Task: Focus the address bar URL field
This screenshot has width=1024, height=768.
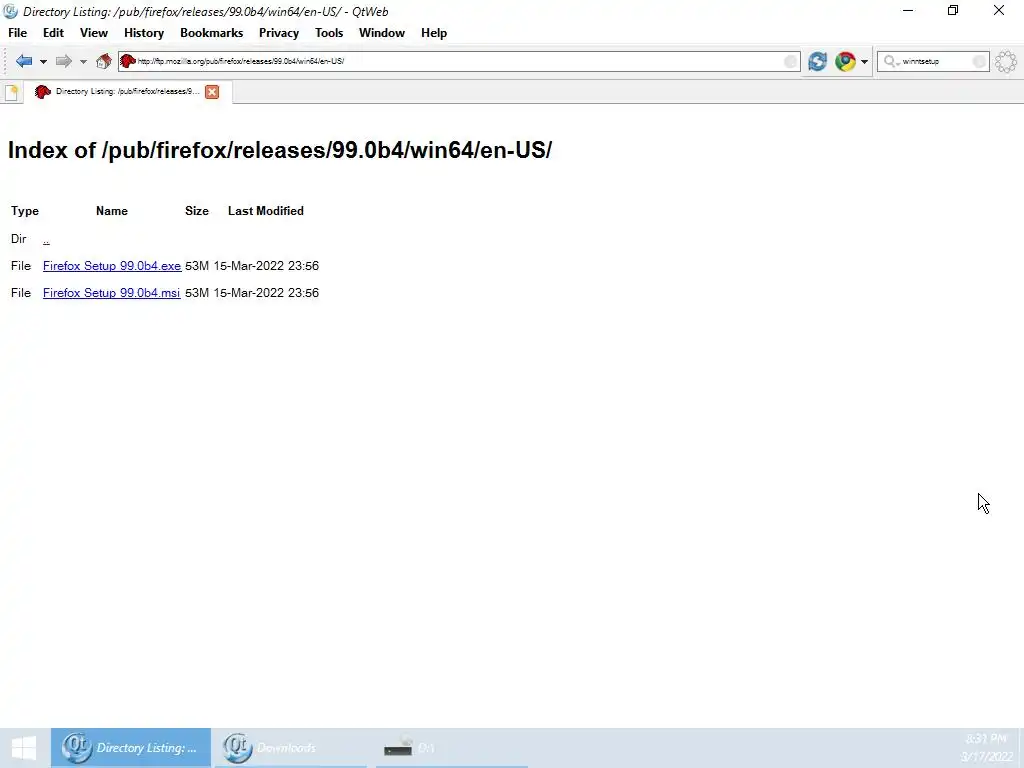Action: point(459,61)
